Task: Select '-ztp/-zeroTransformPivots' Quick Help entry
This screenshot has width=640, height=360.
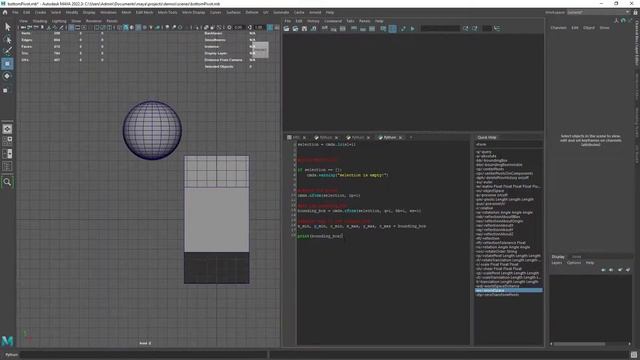Action: [x=497, y=295]
